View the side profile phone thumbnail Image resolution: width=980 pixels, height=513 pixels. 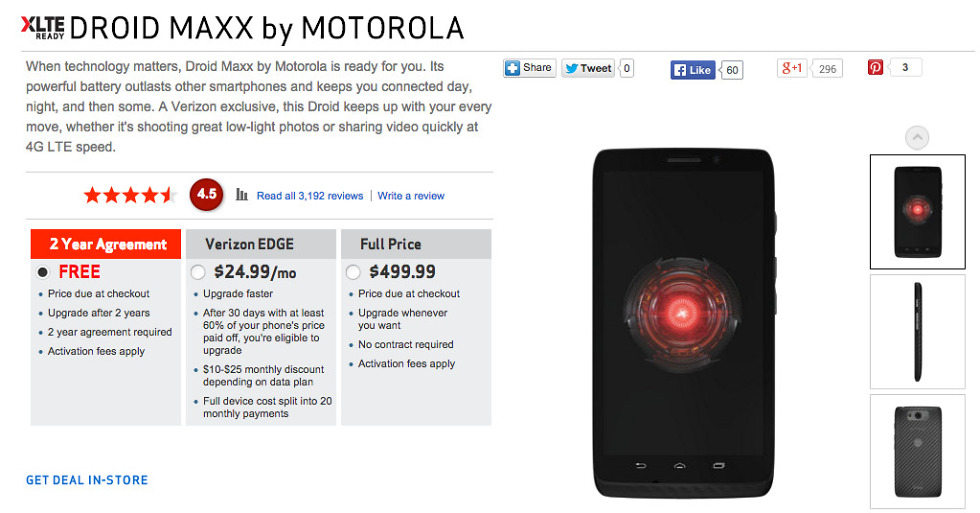coord(917,331)
